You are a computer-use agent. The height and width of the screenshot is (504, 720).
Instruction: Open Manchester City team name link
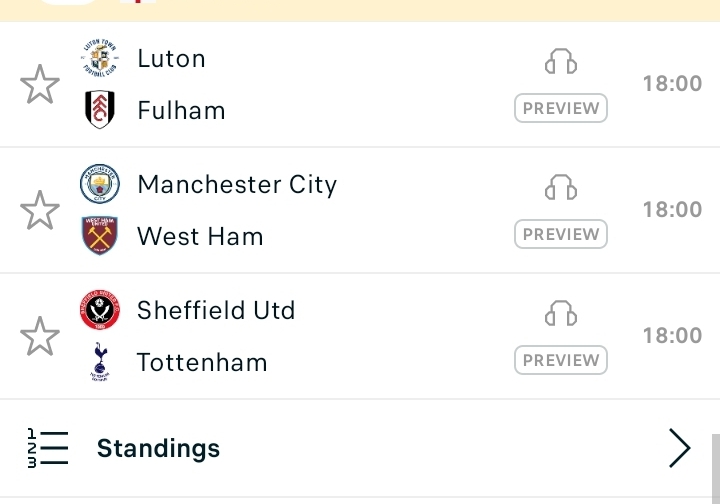tap(237, 185)
